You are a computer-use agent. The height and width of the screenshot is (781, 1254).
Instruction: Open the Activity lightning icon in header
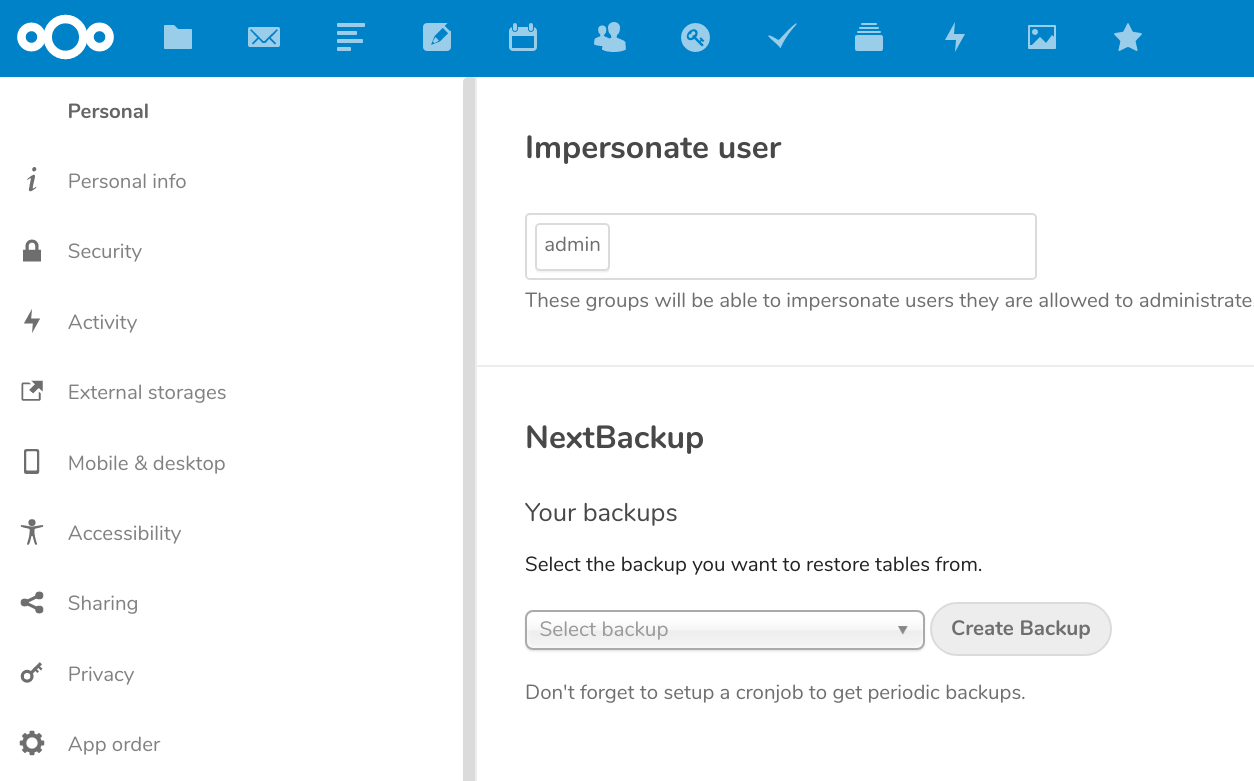click(x=955, y=38)
